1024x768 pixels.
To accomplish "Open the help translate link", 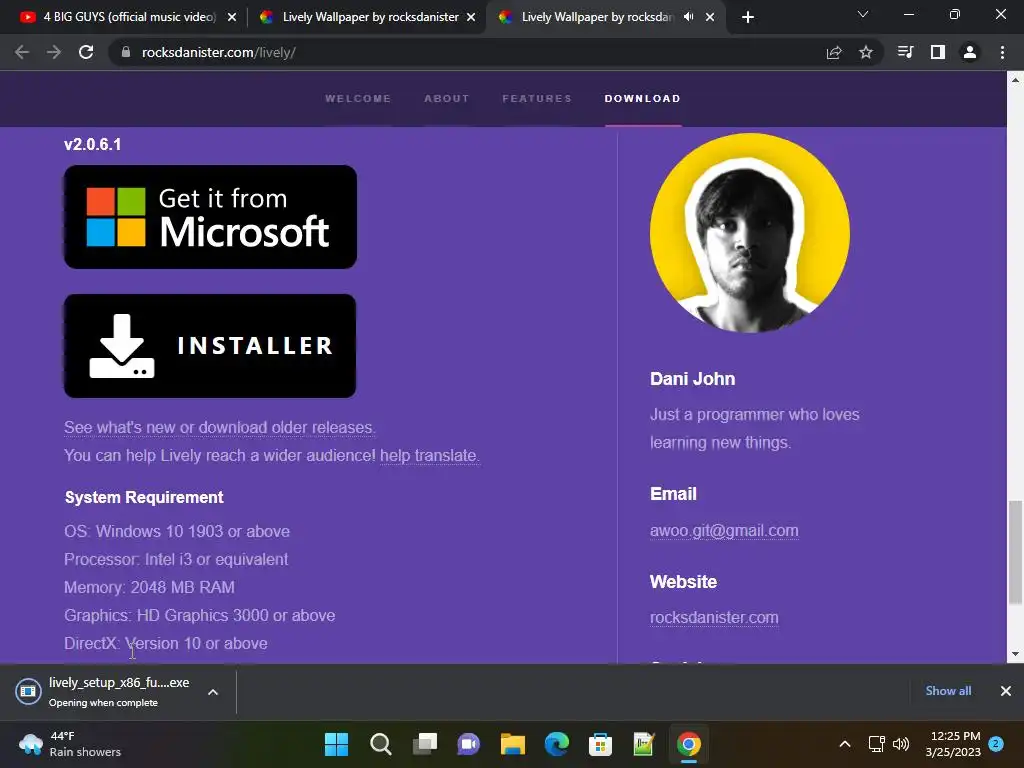I will (429, 456).
